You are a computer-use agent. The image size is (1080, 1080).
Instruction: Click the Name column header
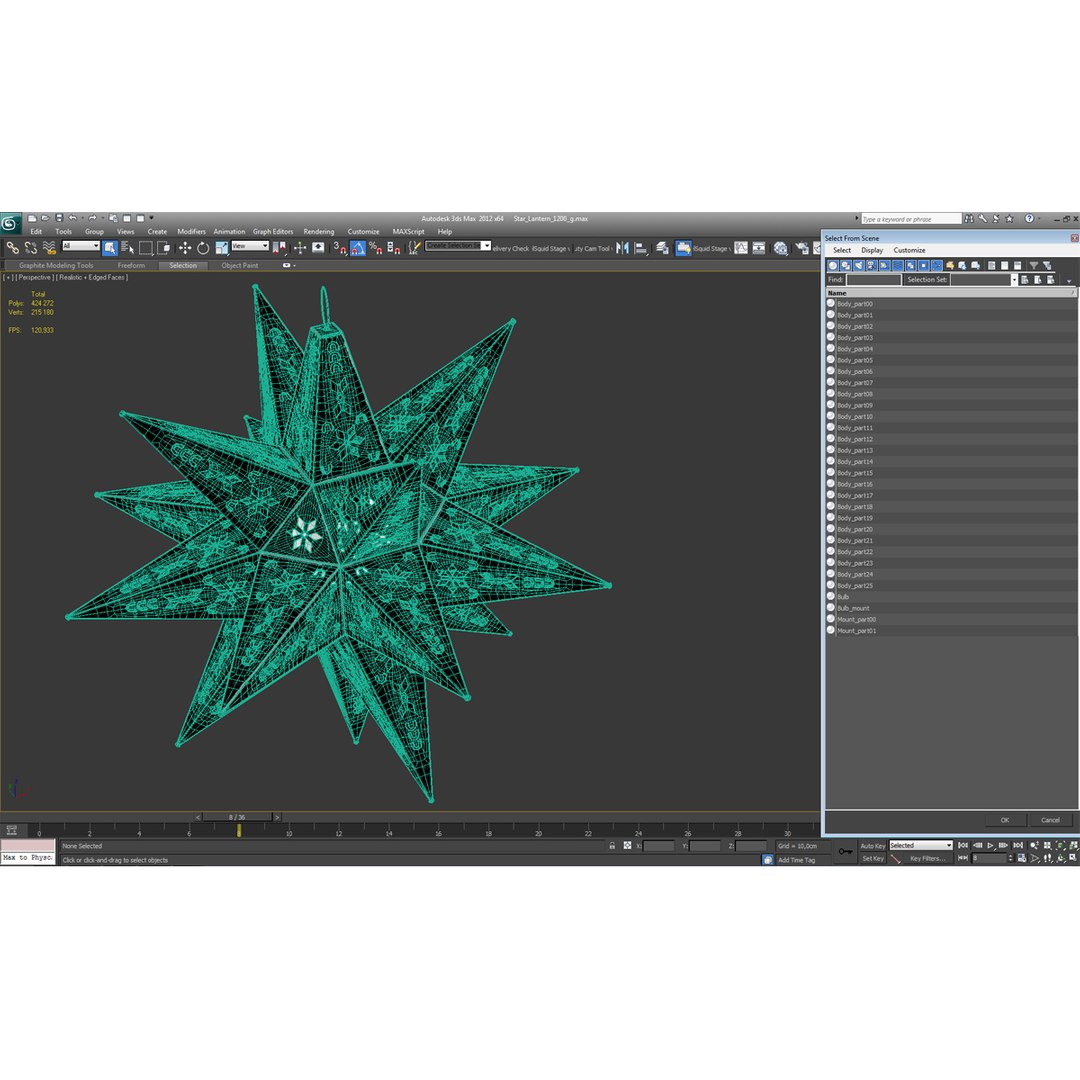coord(950,293)
